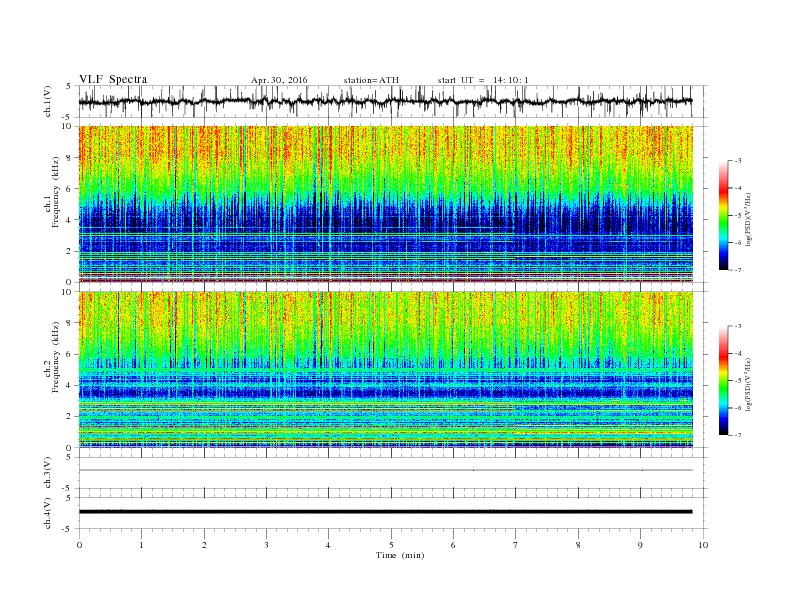
Task: Click the time axis tick label '2'
Action: 204,545
